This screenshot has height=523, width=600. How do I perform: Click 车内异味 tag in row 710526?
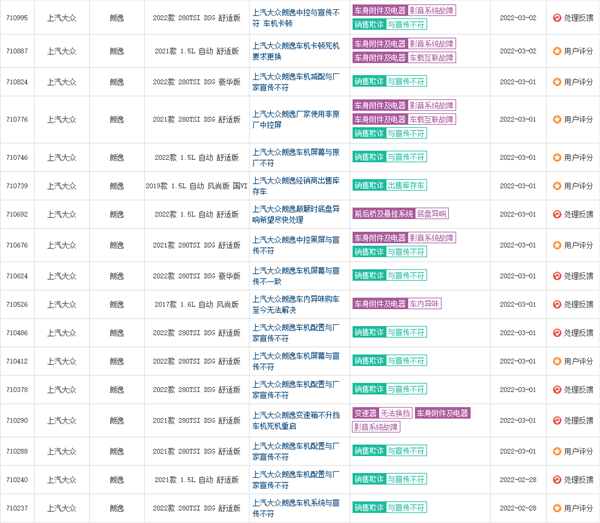pos(424,304)
